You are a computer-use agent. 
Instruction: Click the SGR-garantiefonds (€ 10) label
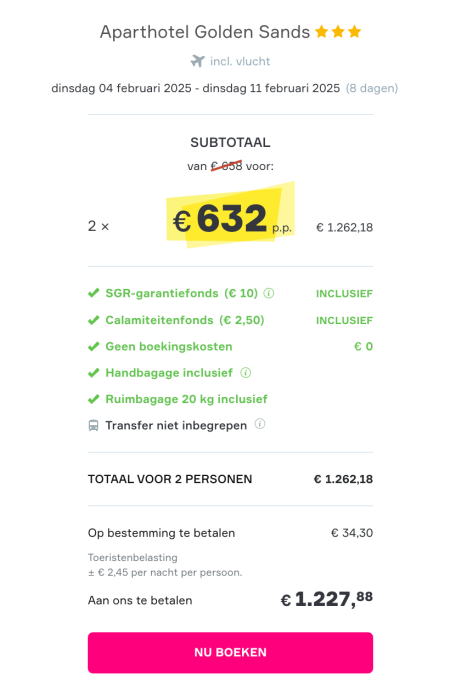[x=182, y=294]
